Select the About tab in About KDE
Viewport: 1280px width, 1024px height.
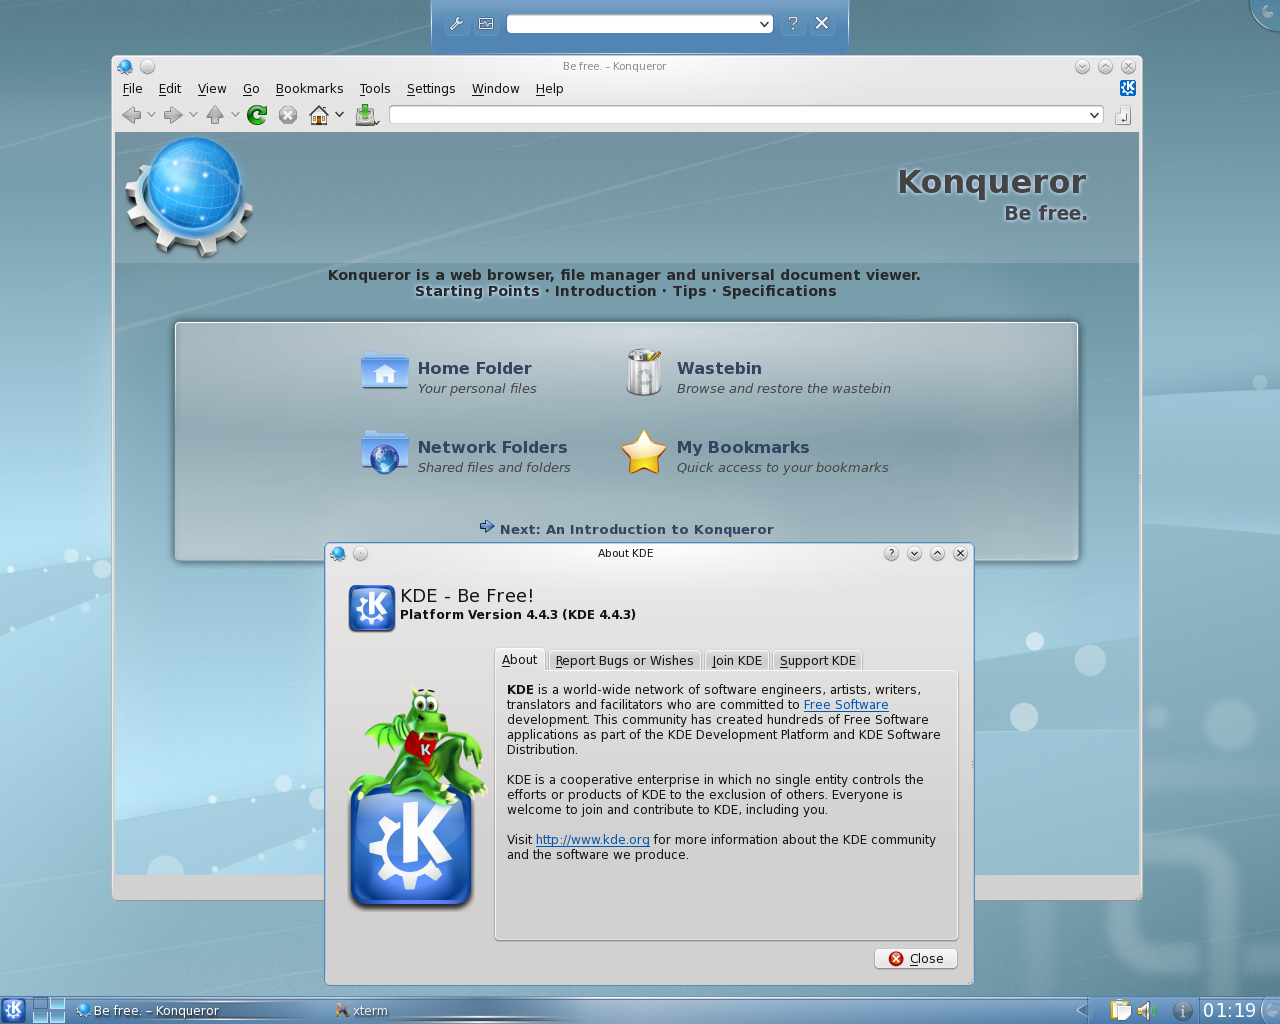point(520,660)
